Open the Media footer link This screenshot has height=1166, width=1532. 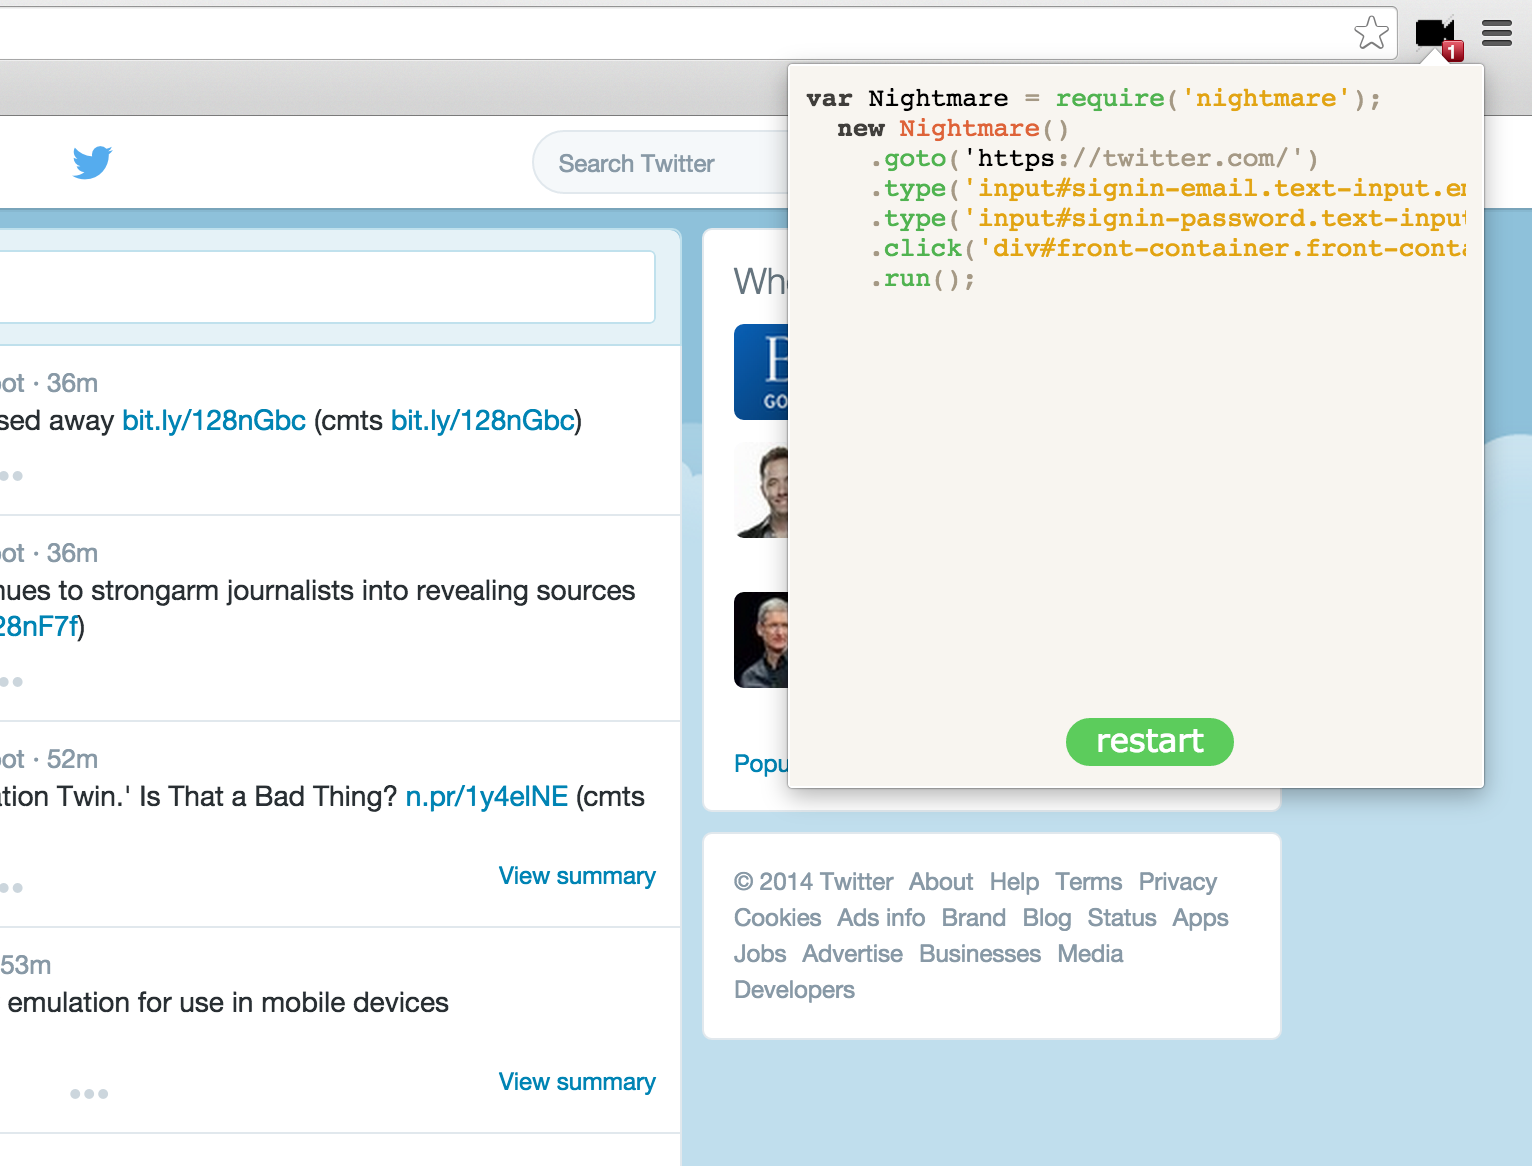point(1090,954)
